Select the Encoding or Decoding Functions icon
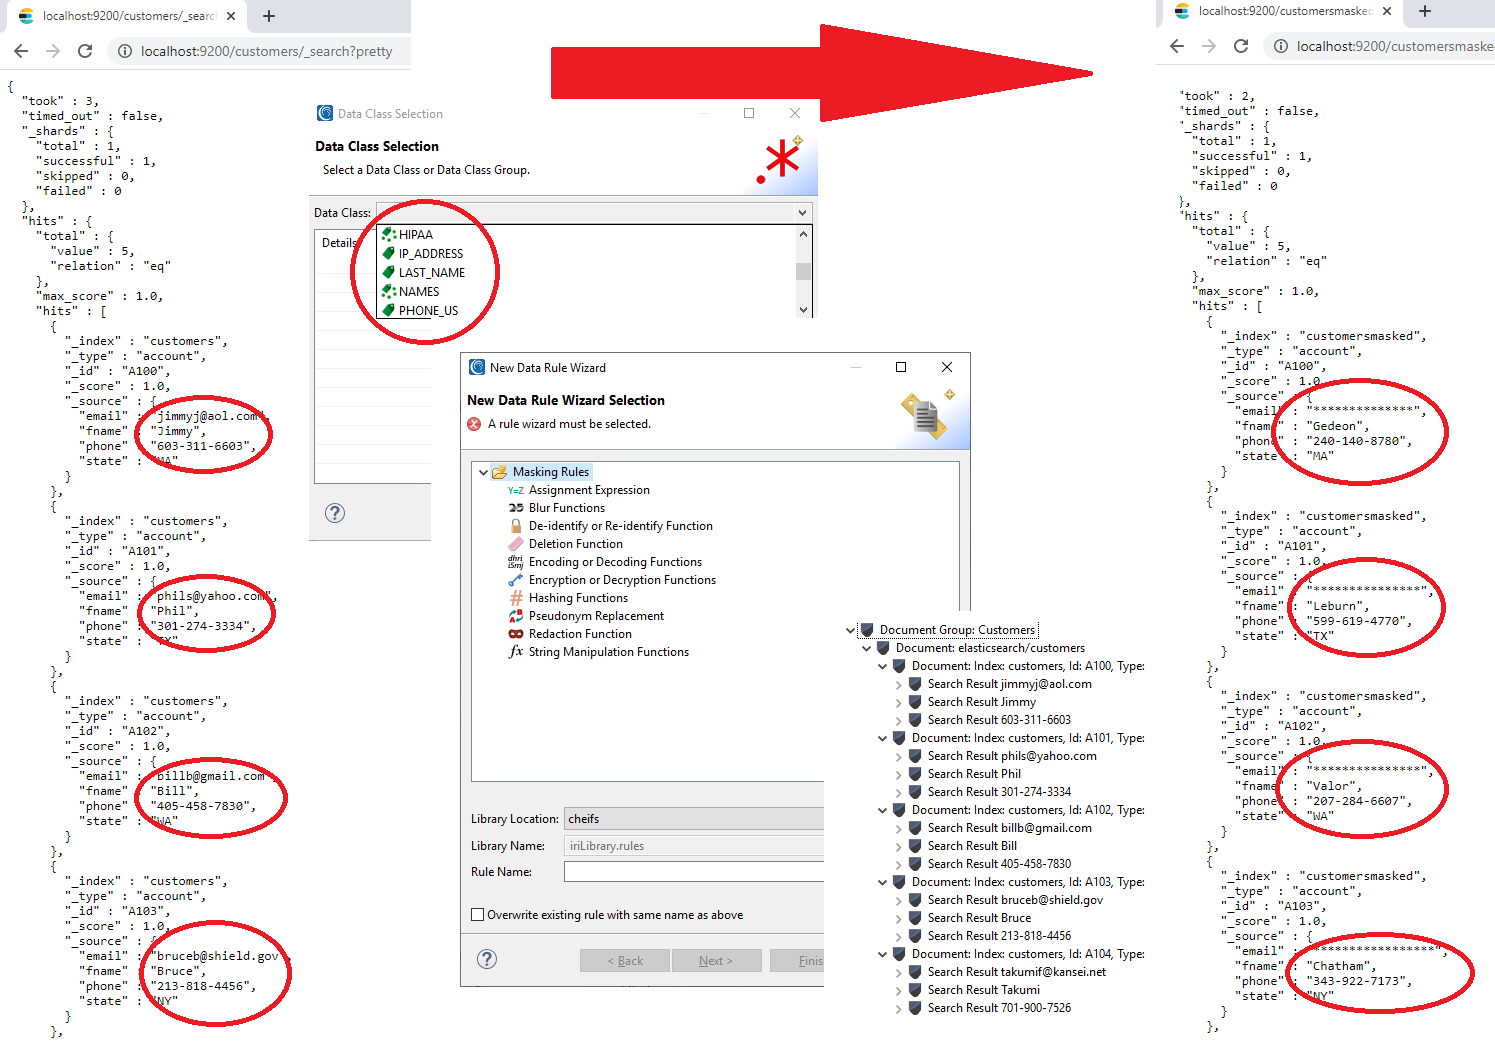The width and height of the screenshot is (1495, 1059). pyautogui.click(x=516, y=562)
